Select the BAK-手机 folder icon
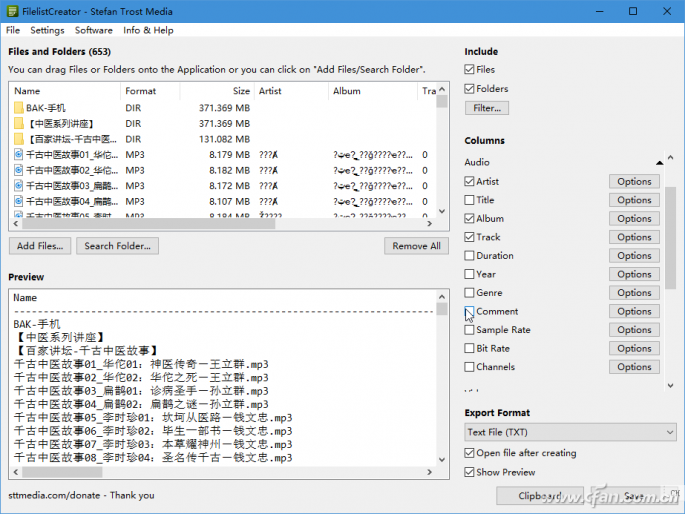This screenshot has width=685, height=514. pos(19,108)
